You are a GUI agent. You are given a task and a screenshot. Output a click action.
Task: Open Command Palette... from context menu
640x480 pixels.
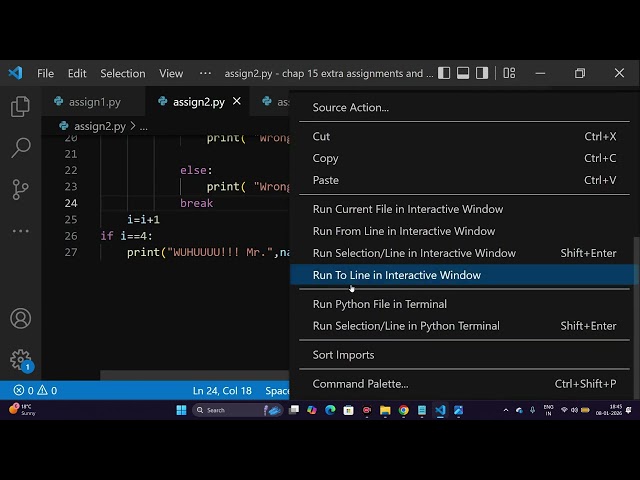464,384
